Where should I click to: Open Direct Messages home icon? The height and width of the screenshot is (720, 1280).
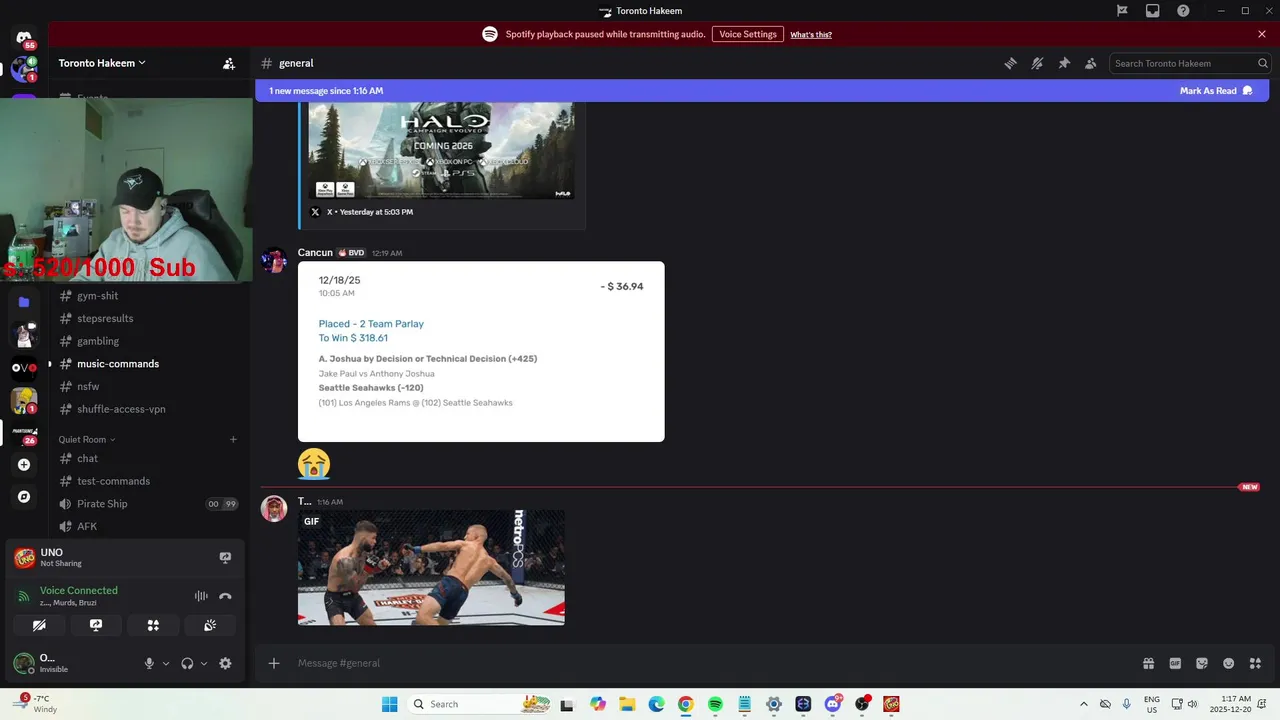click(x=23, y=38)
